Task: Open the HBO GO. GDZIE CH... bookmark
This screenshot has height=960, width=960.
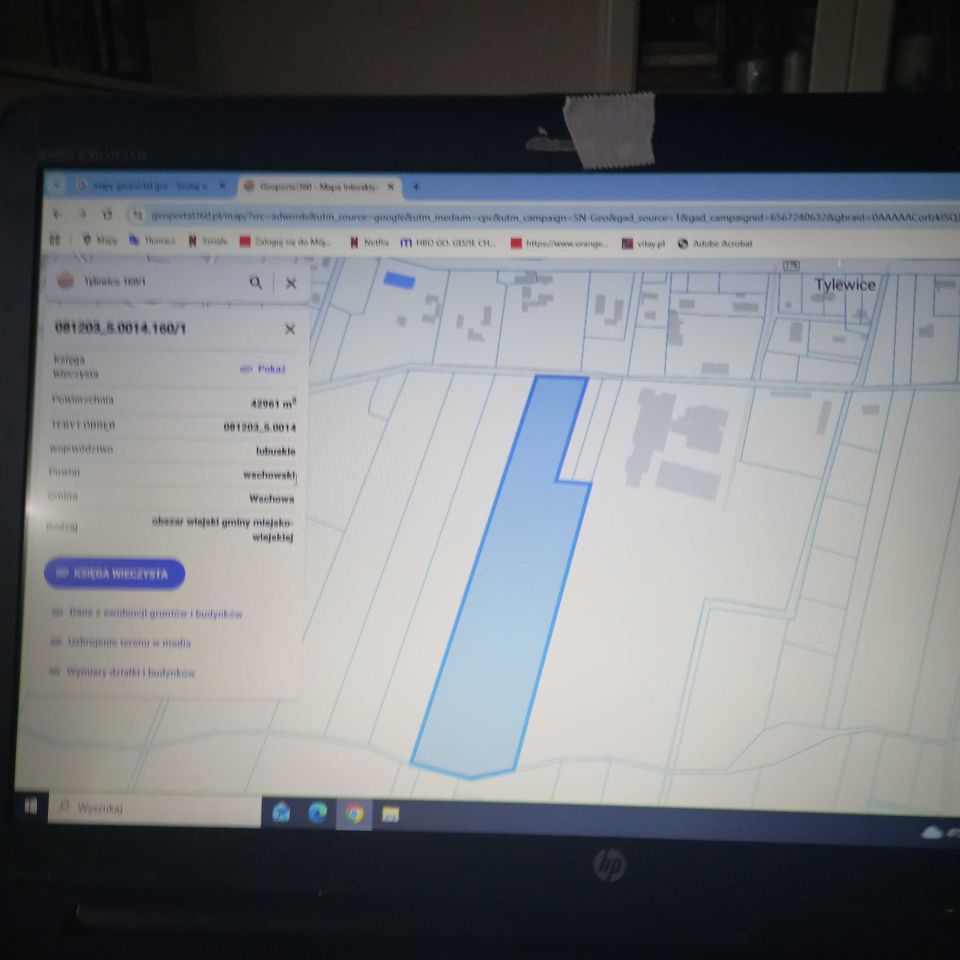Action: (x=448, y=243)
